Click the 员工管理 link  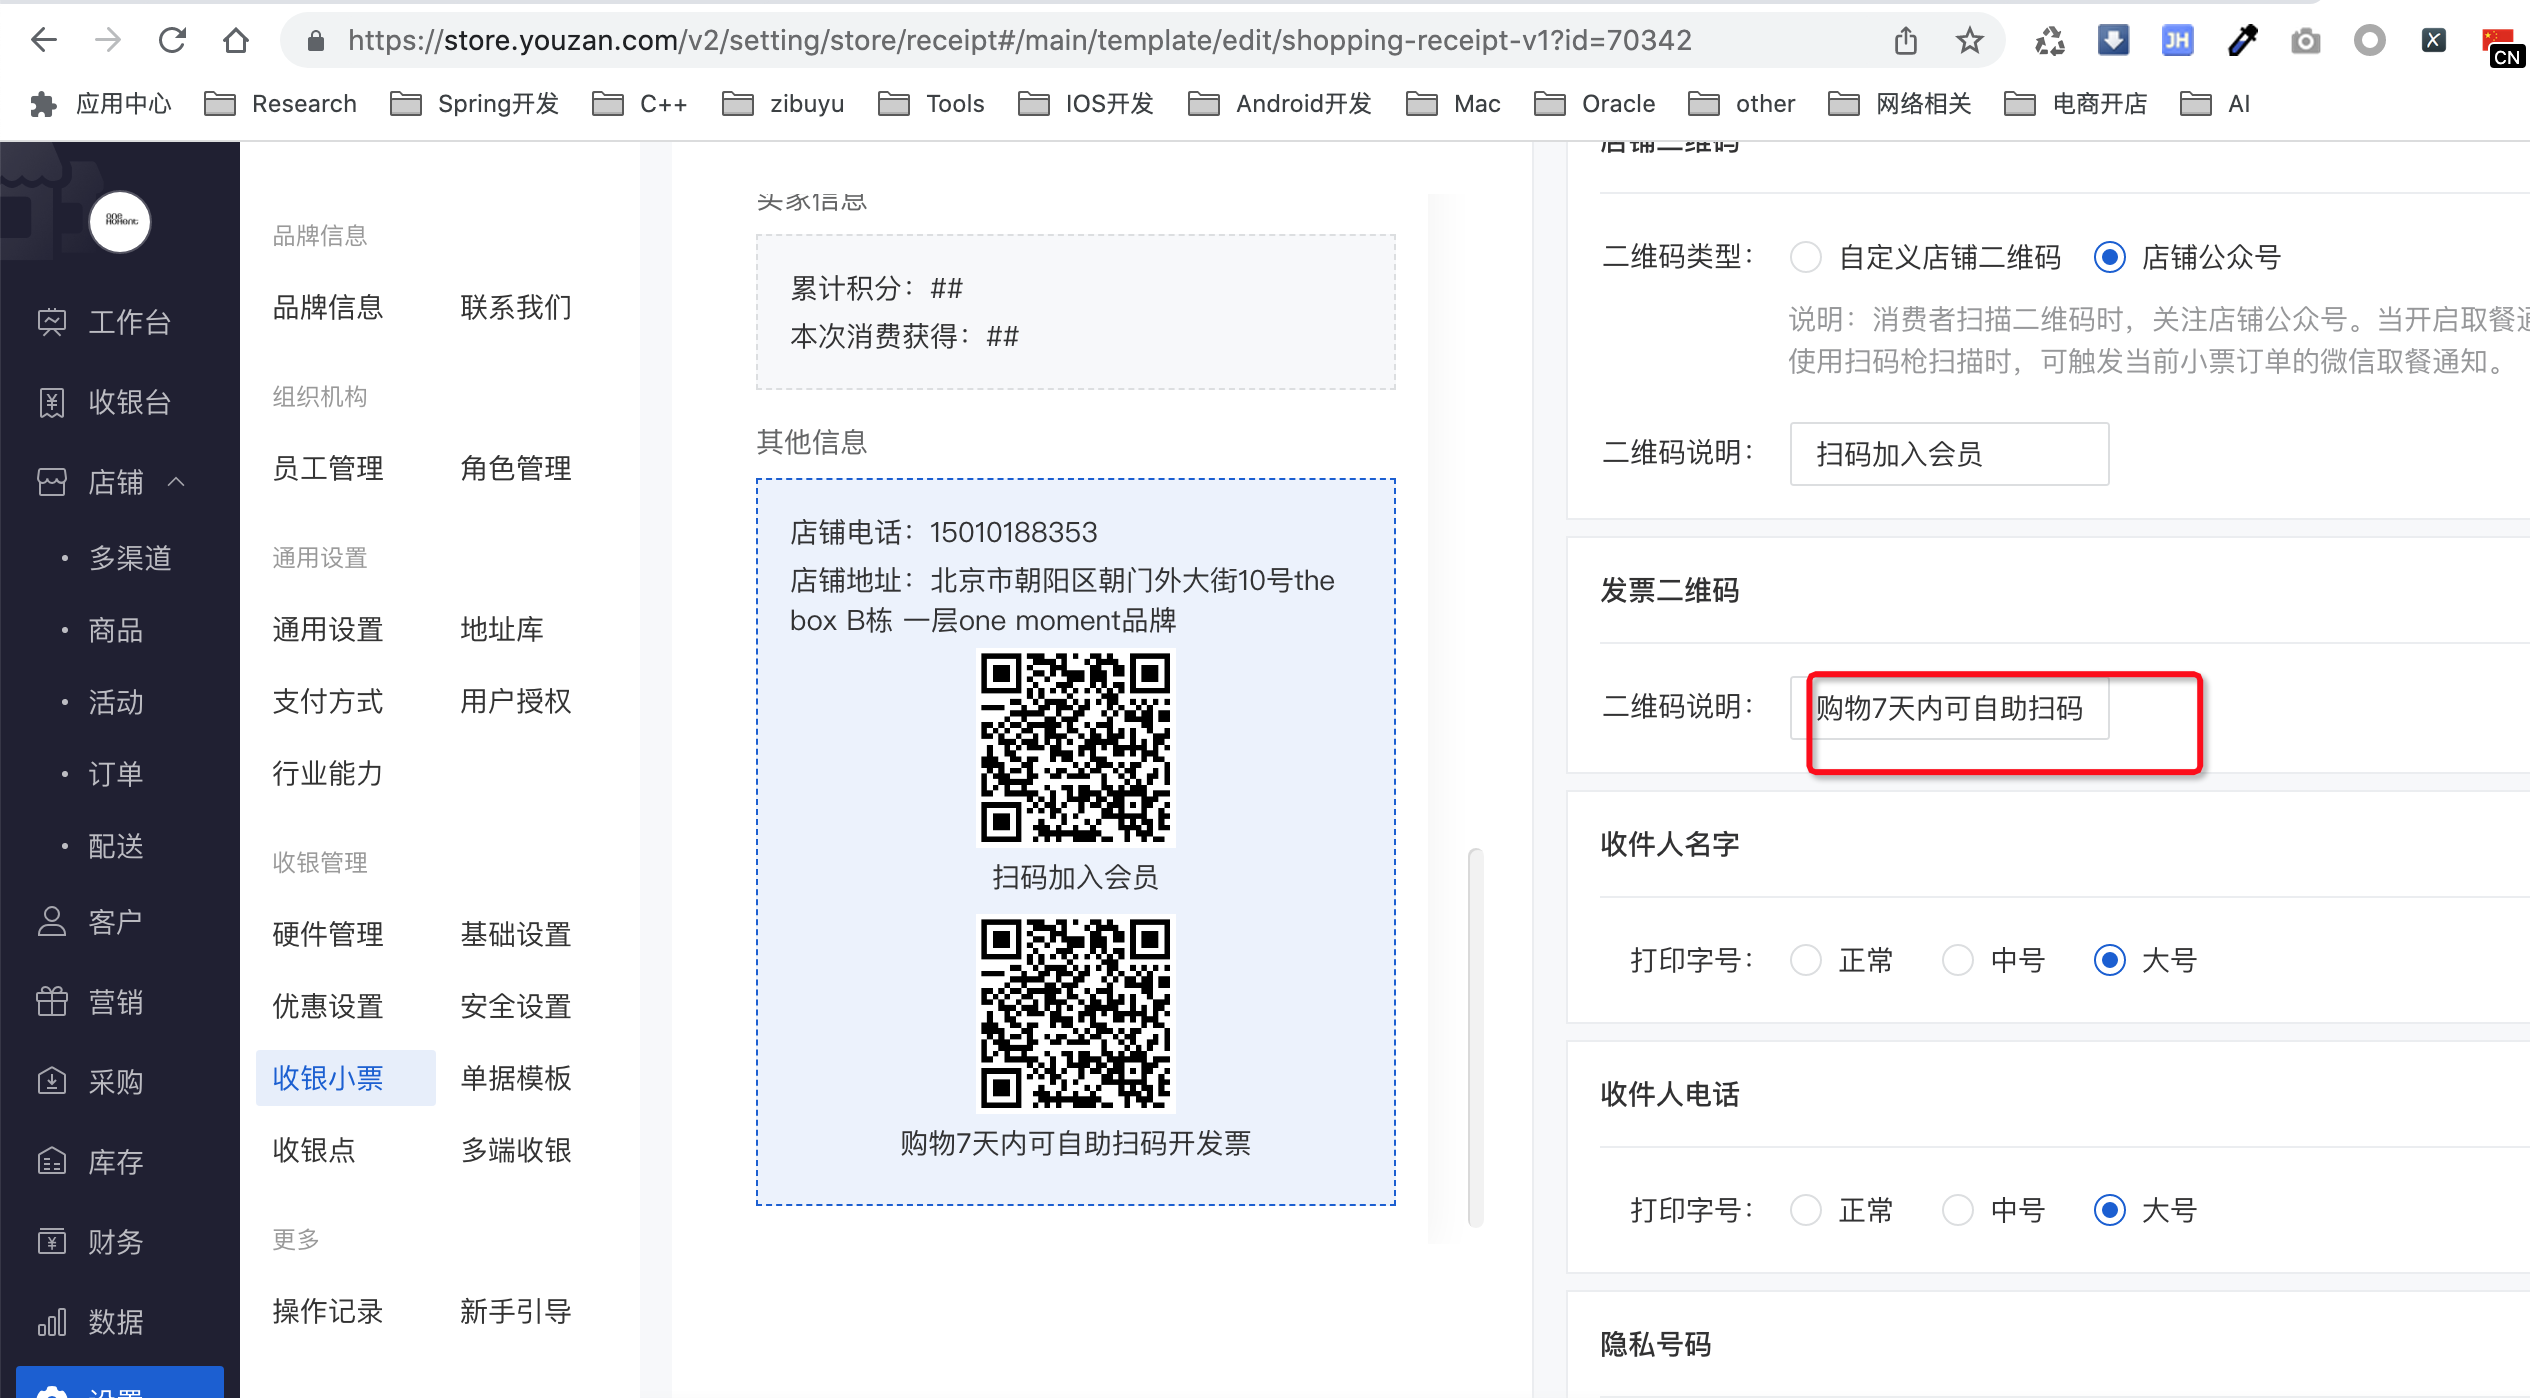click(x=327, y=468)
